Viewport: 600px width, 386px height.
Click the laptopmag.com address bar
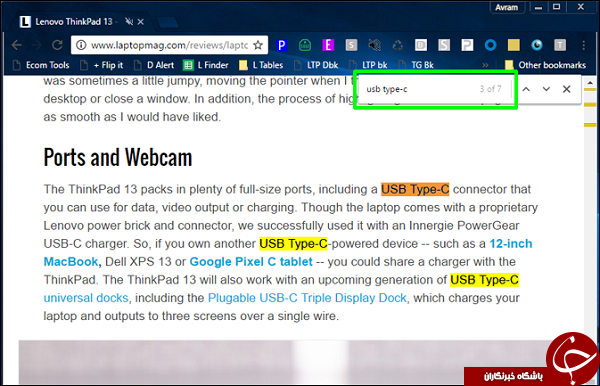click(x=169, y=45)
